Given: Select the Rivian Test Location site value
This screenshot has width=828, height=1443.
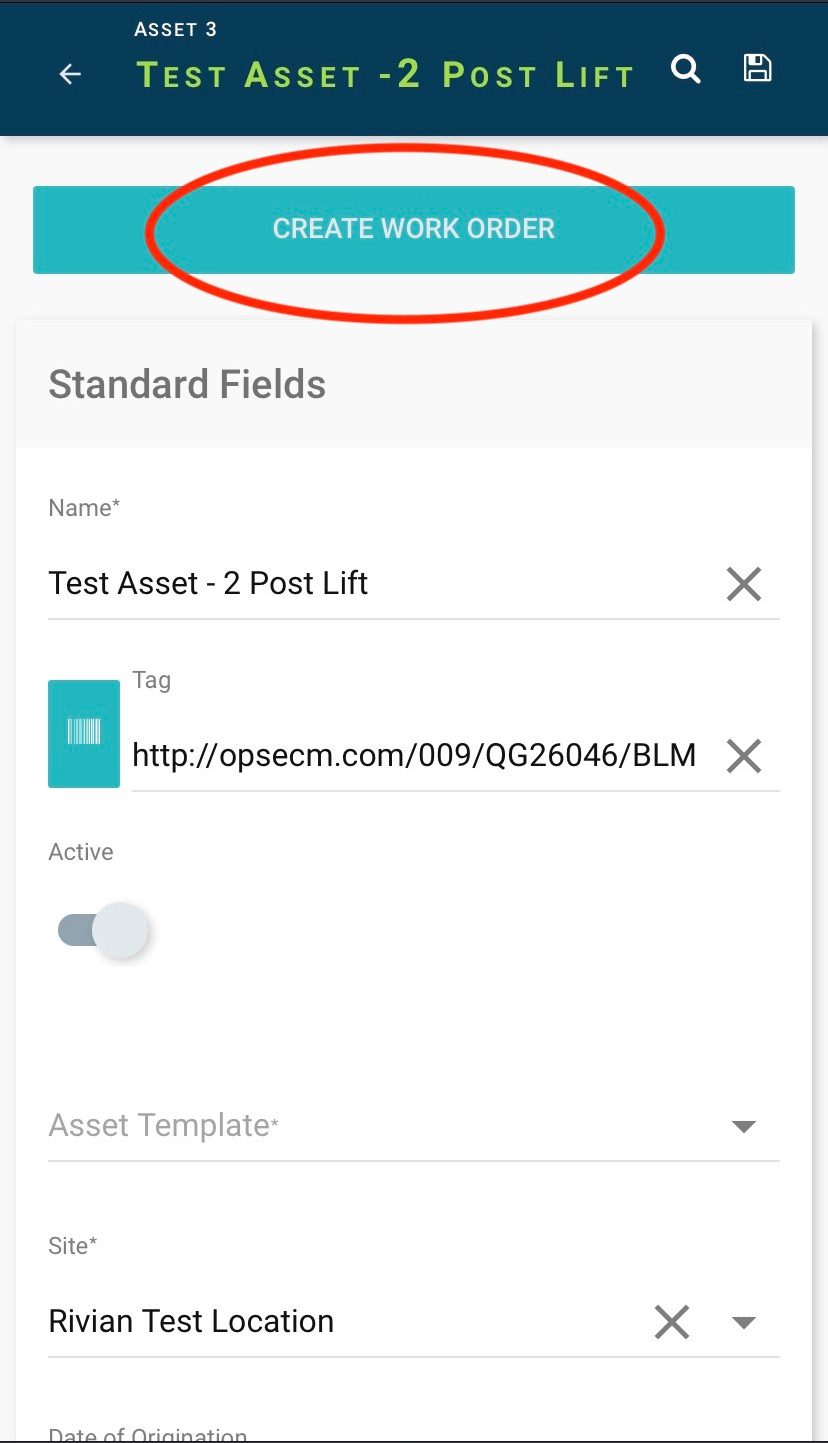Looking at the screenshot, I should (x=191, y=1321).
